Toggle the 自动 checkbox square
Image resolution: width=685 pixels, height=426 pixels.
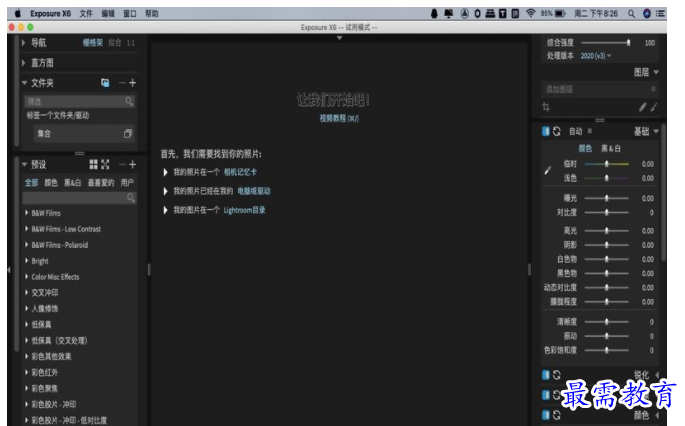pos(590,131)
